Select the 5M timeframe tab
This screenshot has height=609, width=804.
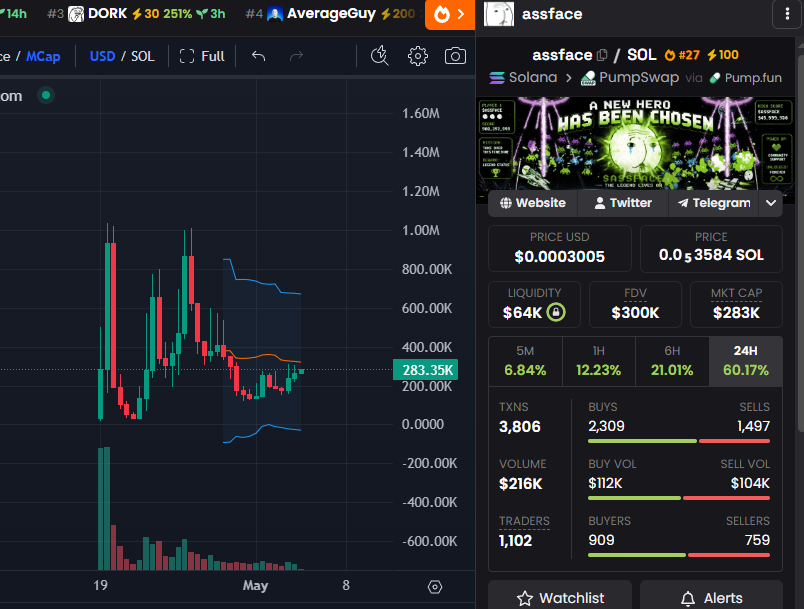coord(525,361)
